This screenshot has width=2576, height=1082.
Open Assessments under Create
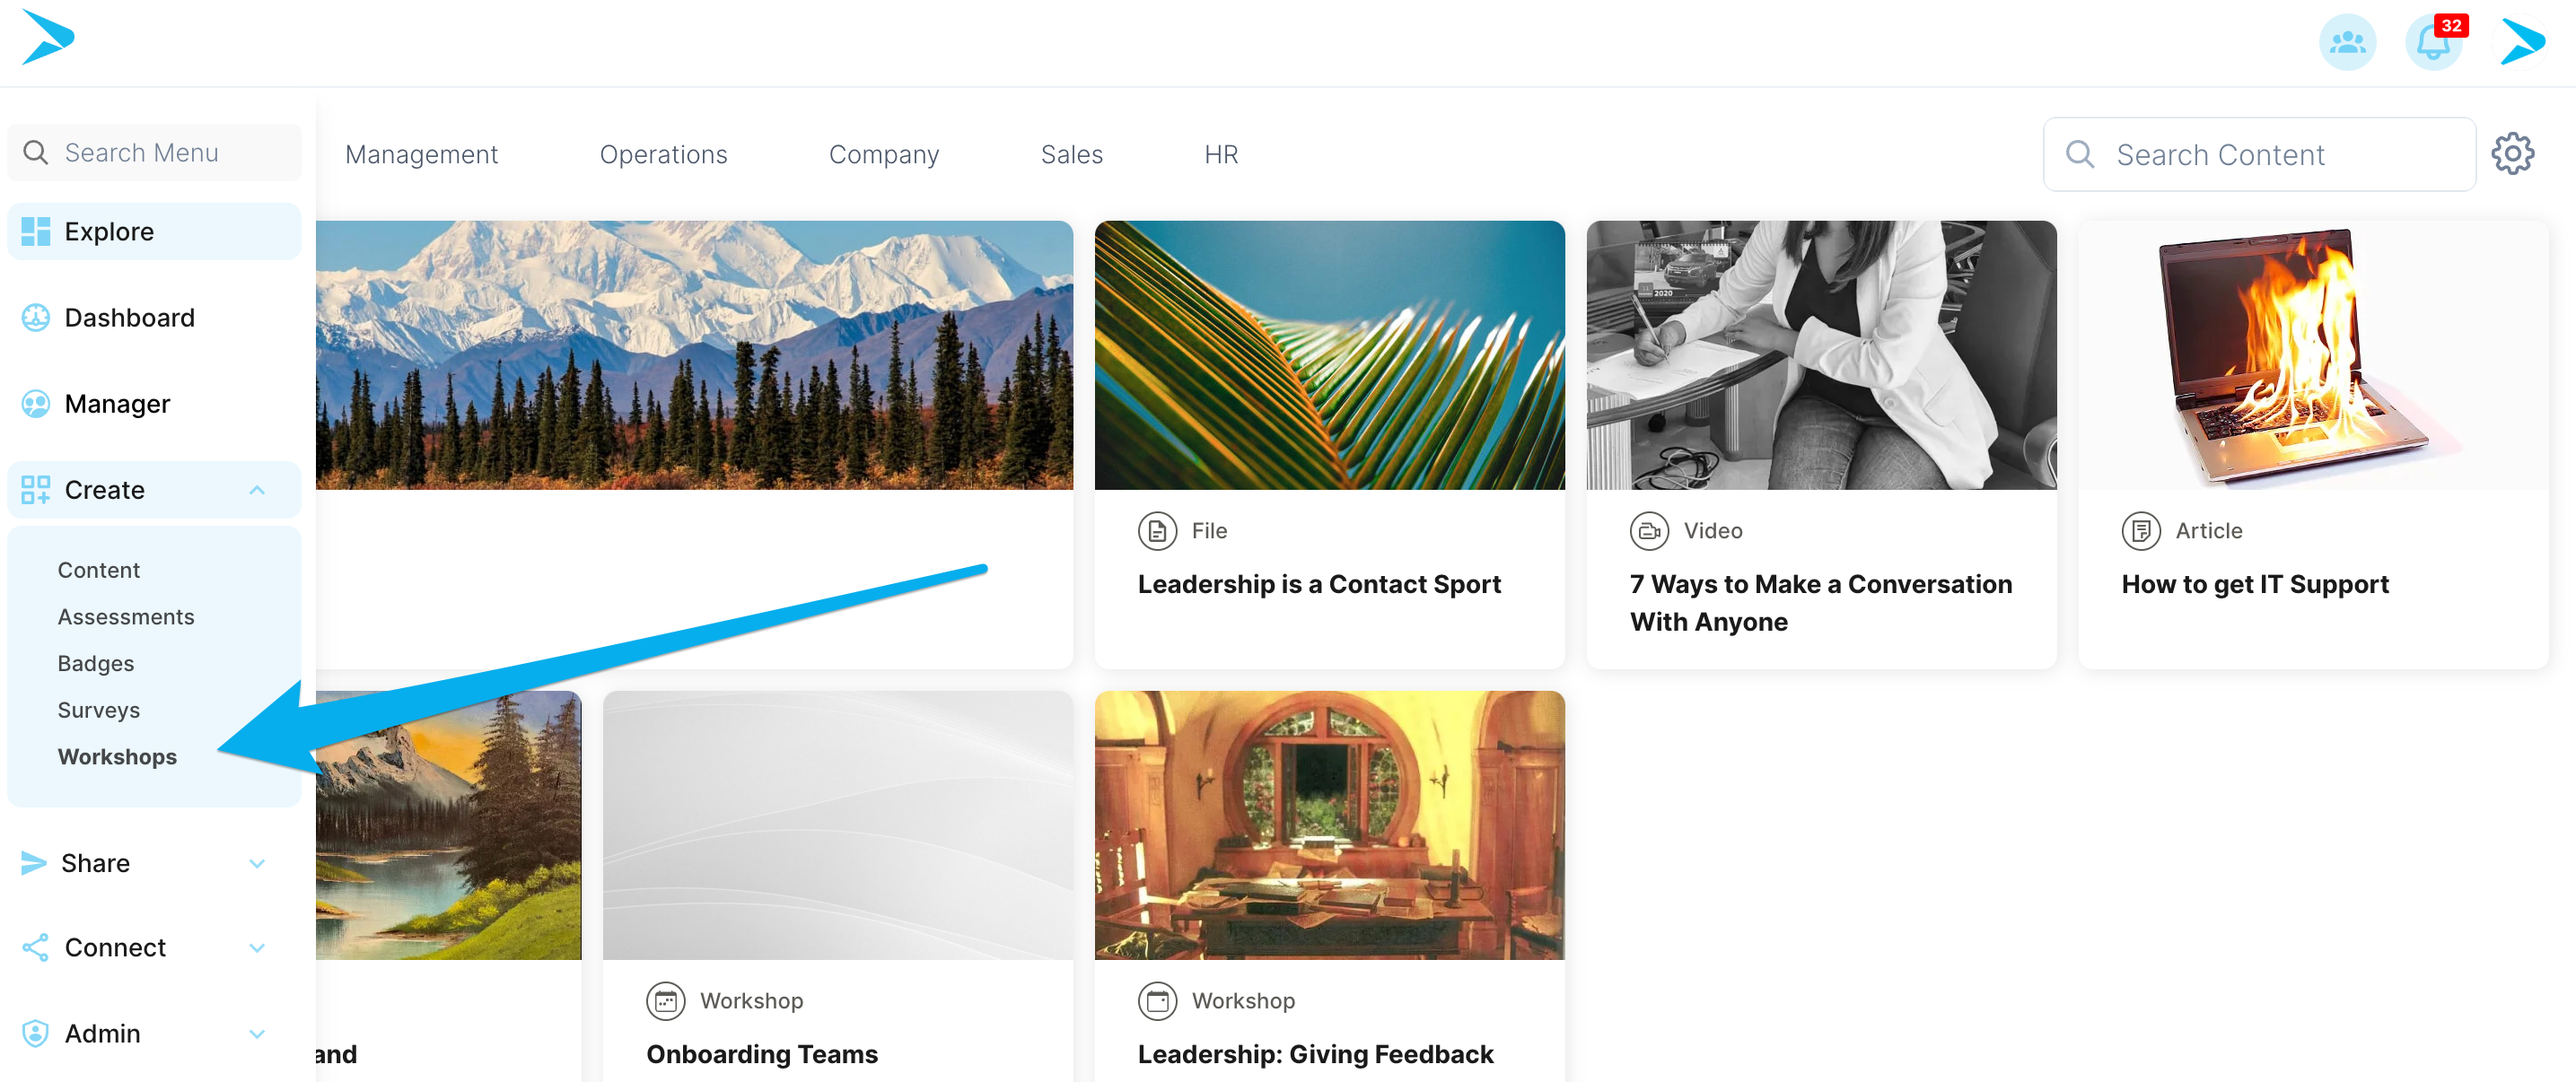pos(126,616)
